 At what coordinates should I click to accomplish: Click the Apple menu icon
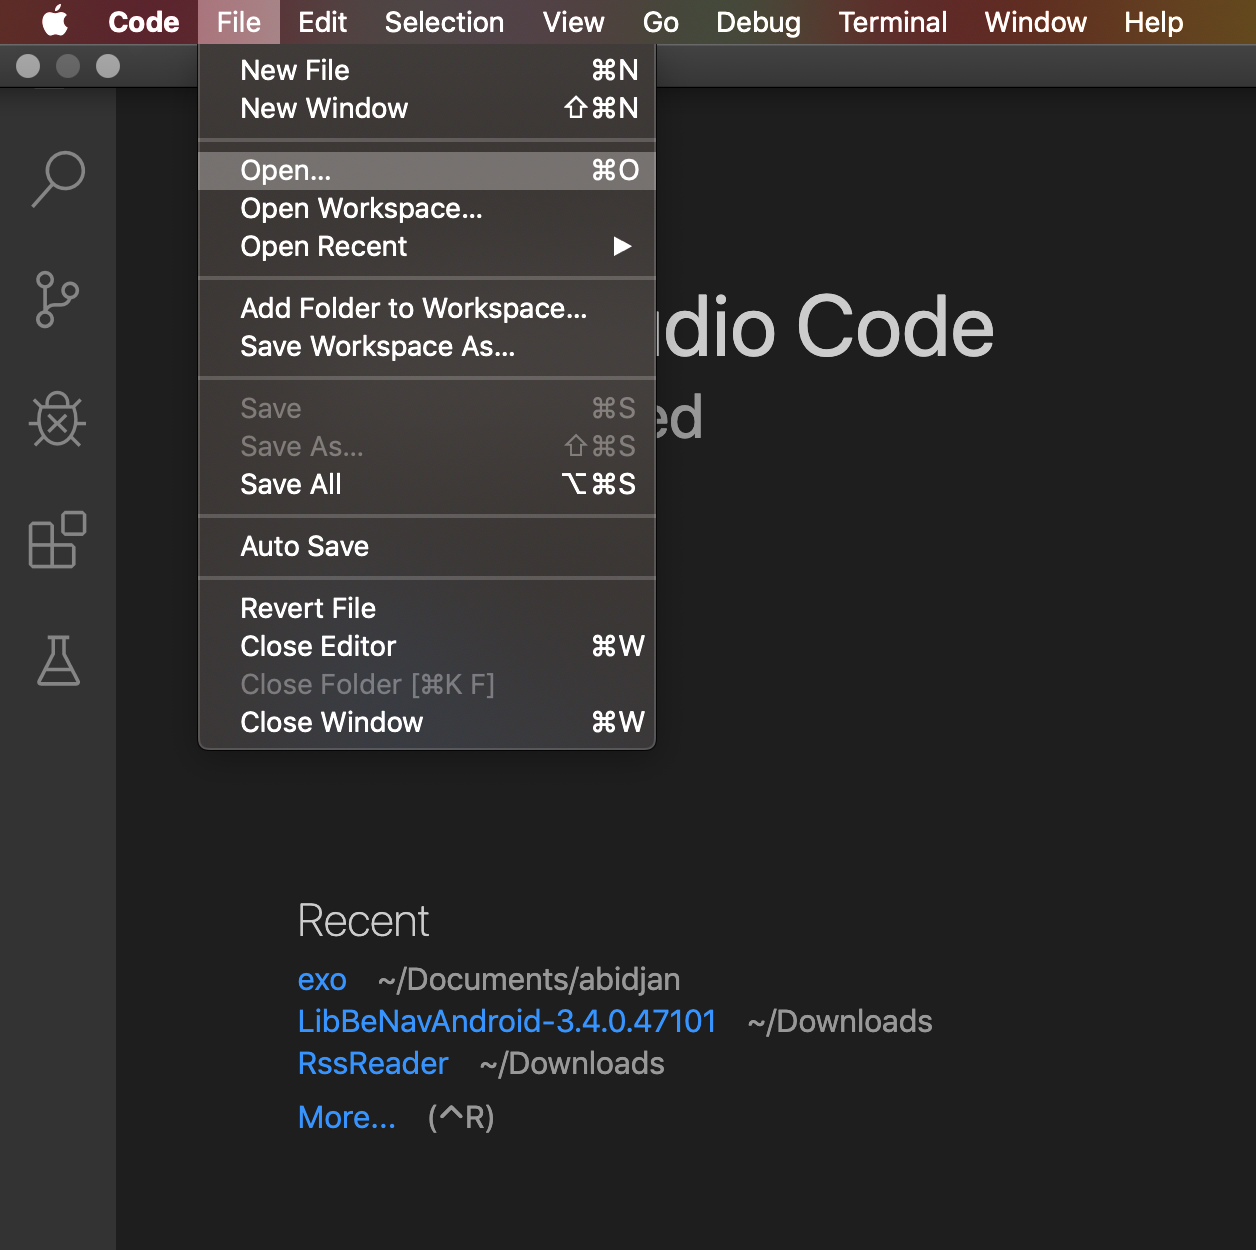click(55, 21)
